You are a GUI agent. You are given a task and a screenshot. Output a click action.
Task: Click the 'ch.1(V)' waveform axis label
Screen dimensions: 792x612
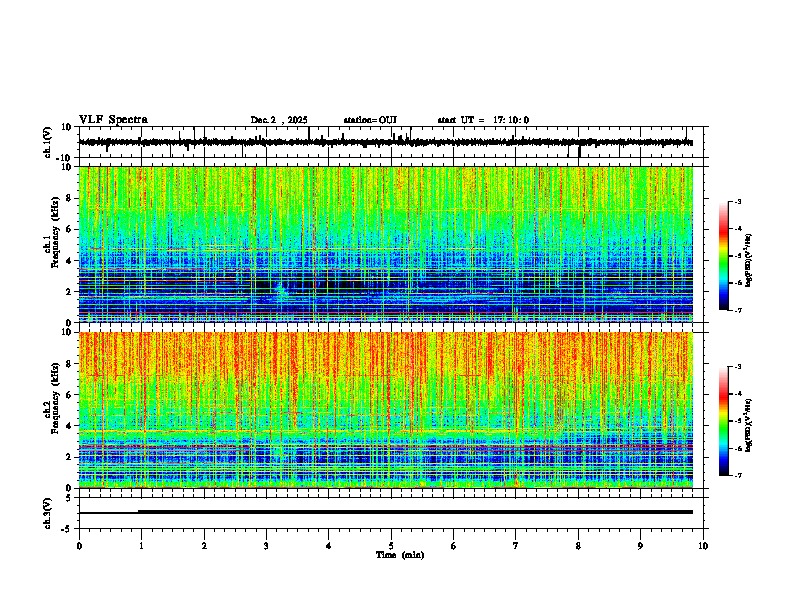(48, 142)
